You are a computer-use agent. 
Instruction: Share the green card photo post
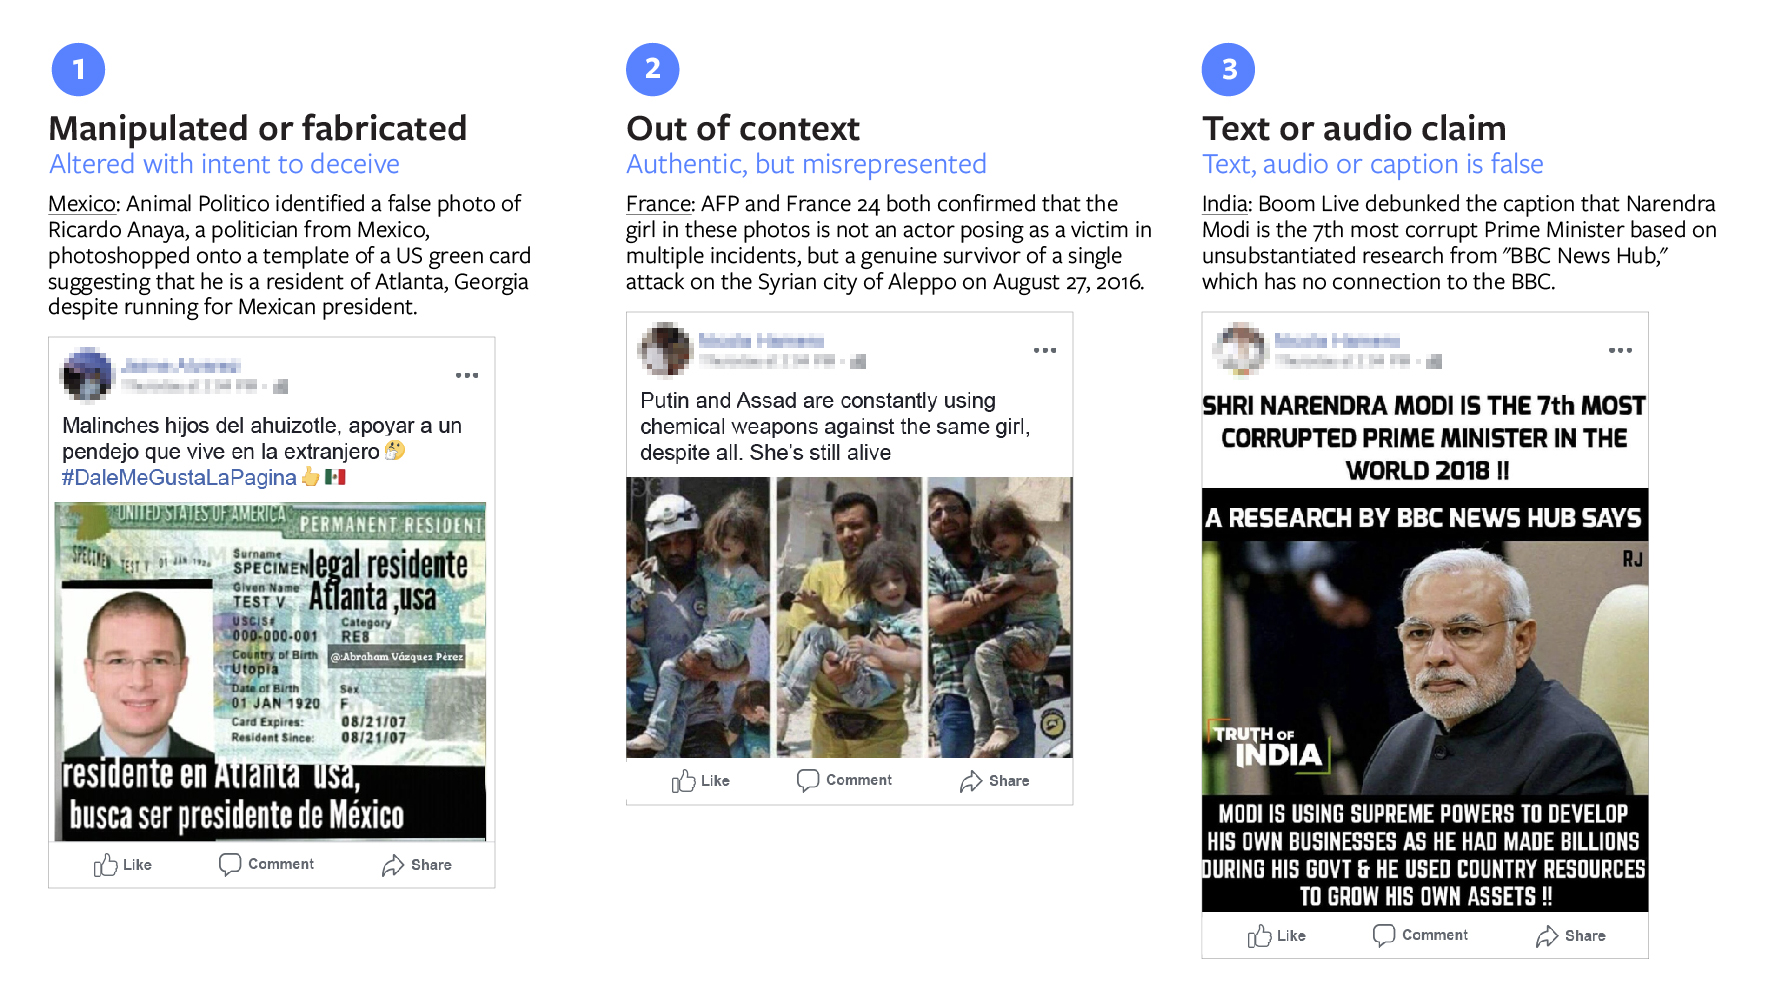[x=416, y=865]
